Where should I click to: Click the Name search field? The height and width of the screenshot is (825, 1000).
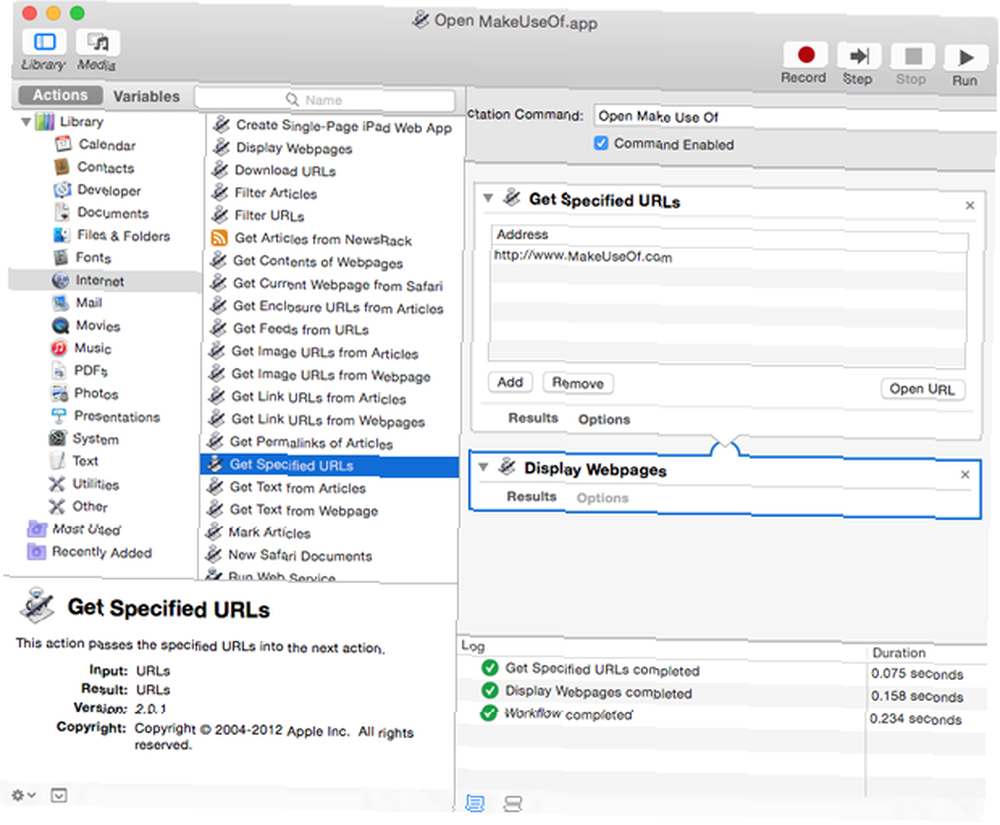325,100
